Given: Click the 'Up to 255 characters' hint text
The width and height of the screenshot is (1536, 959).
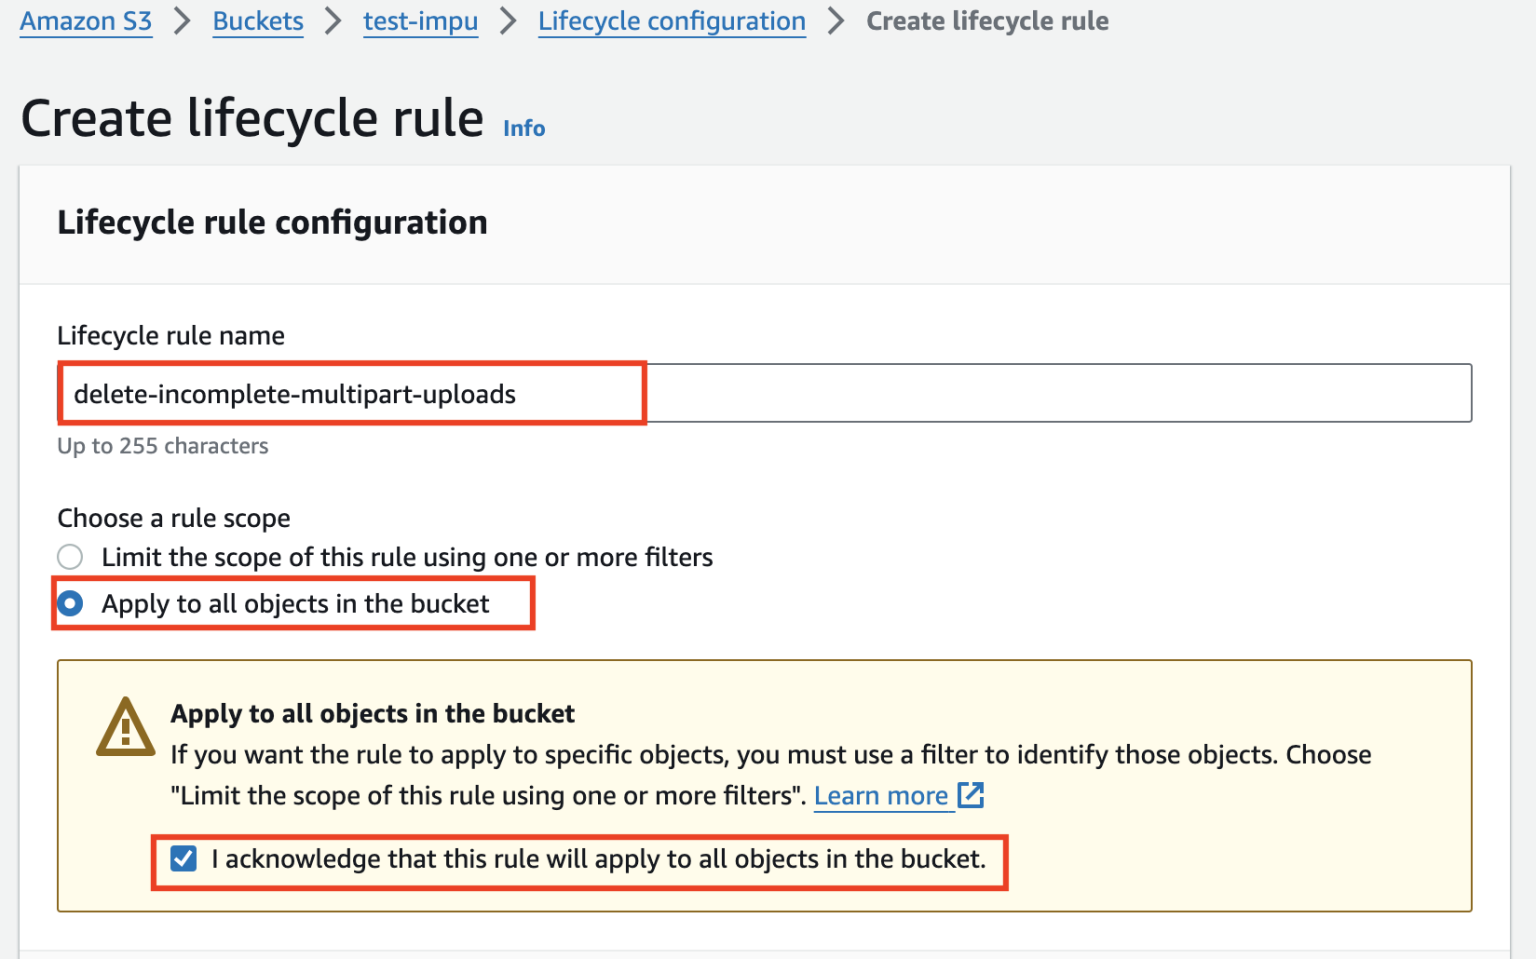Looking at the screenshot, I should (163, 446).
